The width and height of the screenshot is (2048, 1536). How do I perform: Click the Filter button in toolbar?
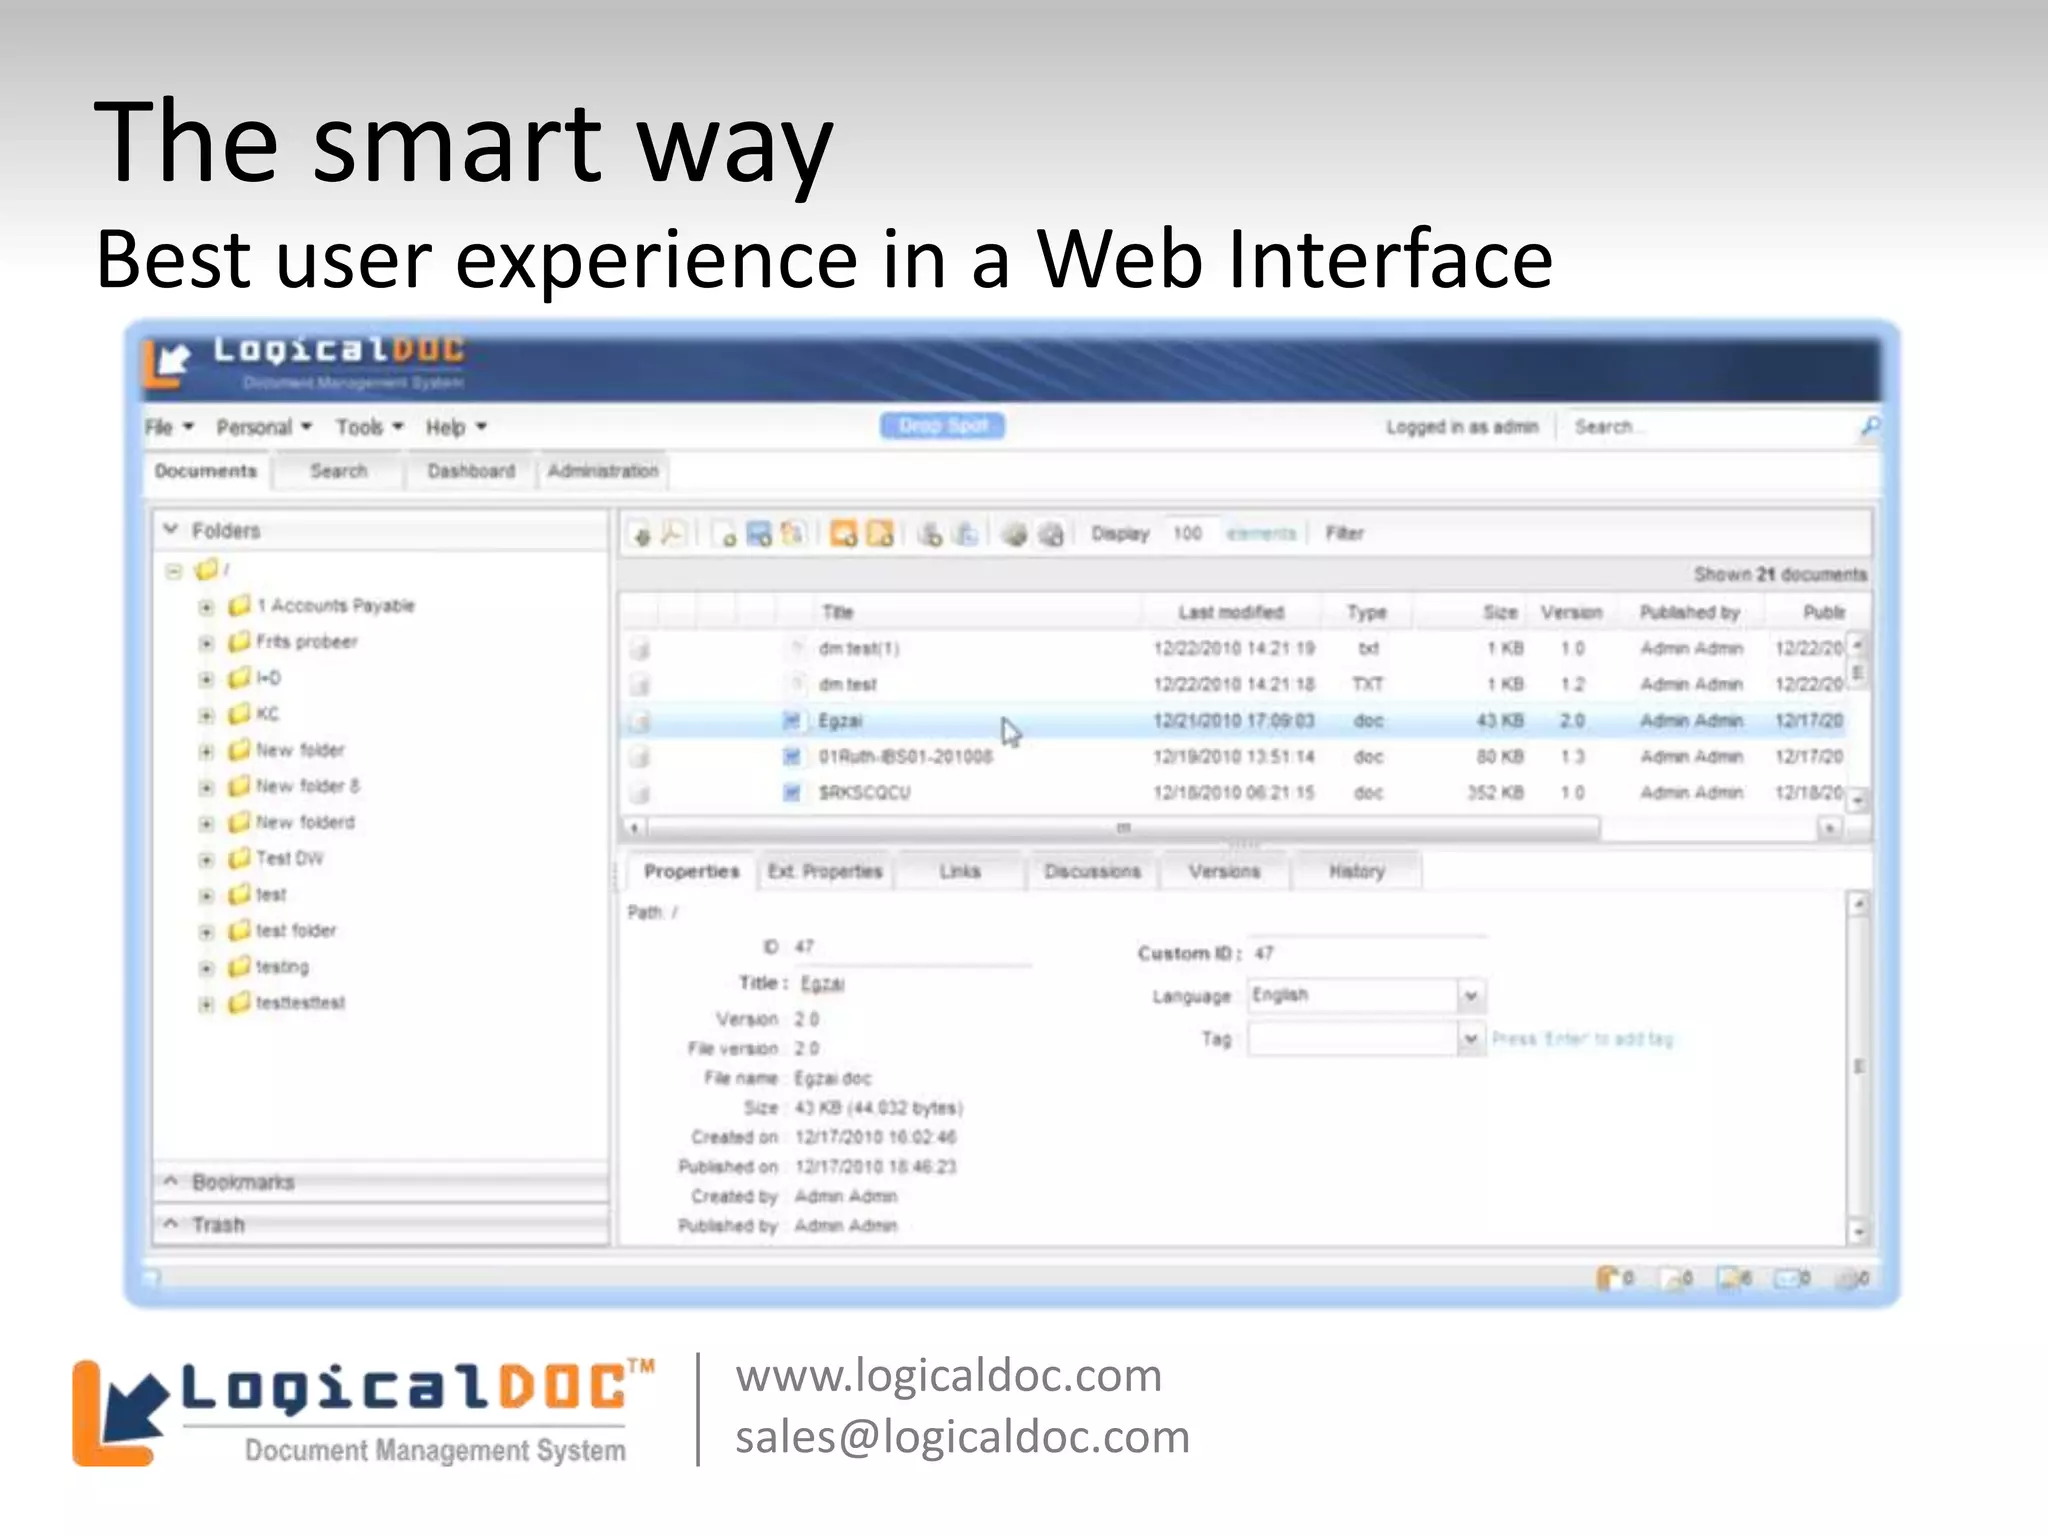click(1345, 533)
